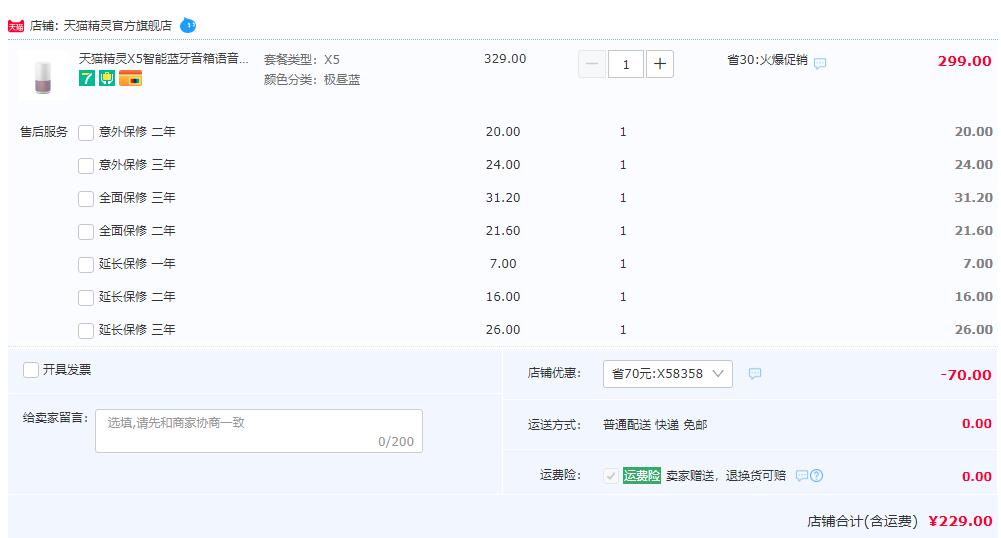This screenshot has width=1001, height=538.
Task: Open the comment icon beside 退换货可赔
Action: 802,475
